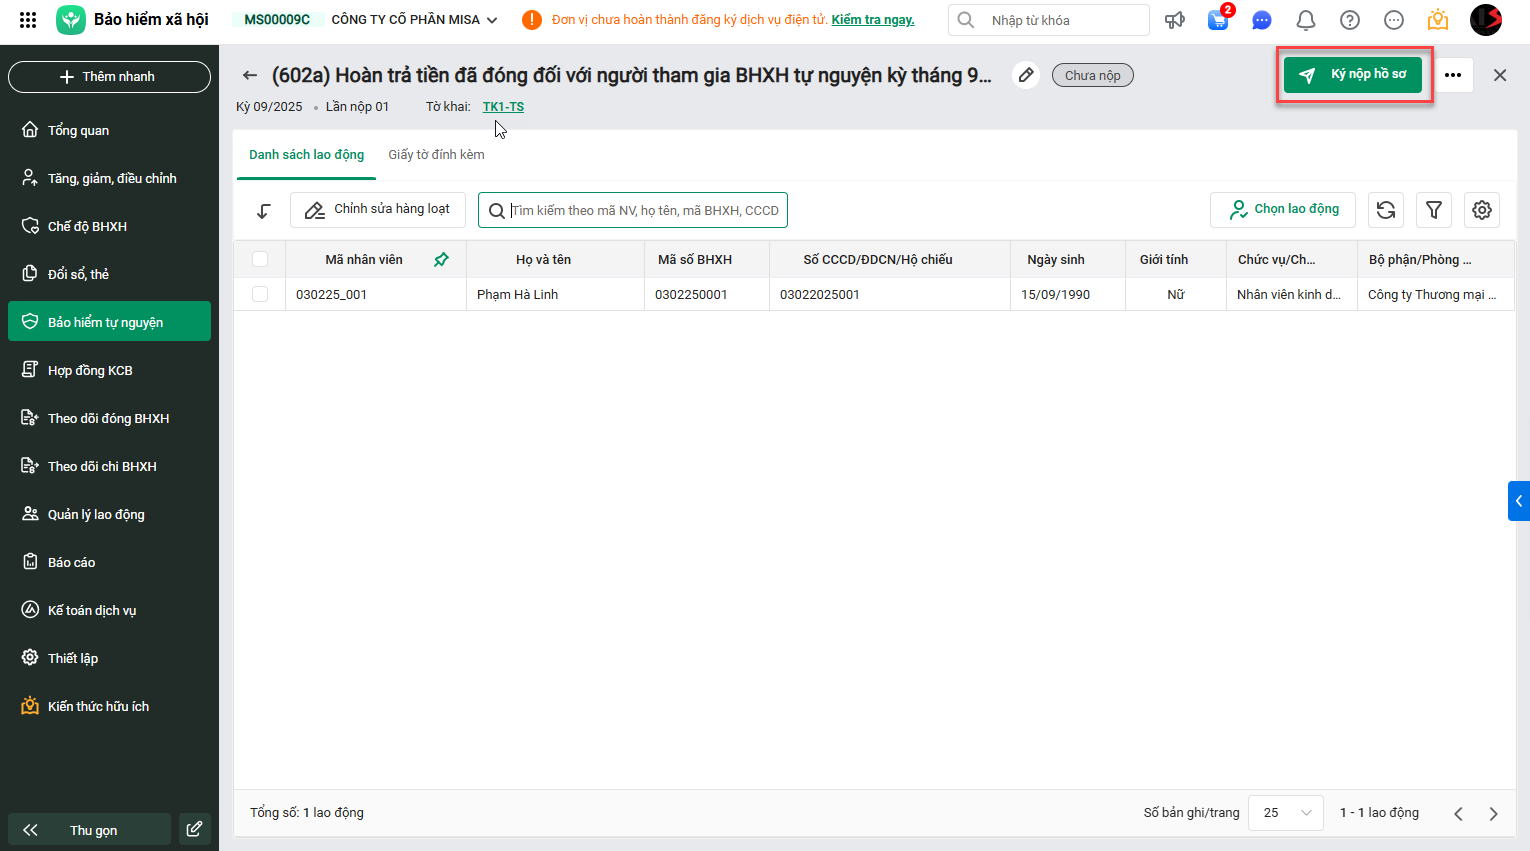Open the orange knowledge lightbulb icon in header

click(x=1438, y=20)
